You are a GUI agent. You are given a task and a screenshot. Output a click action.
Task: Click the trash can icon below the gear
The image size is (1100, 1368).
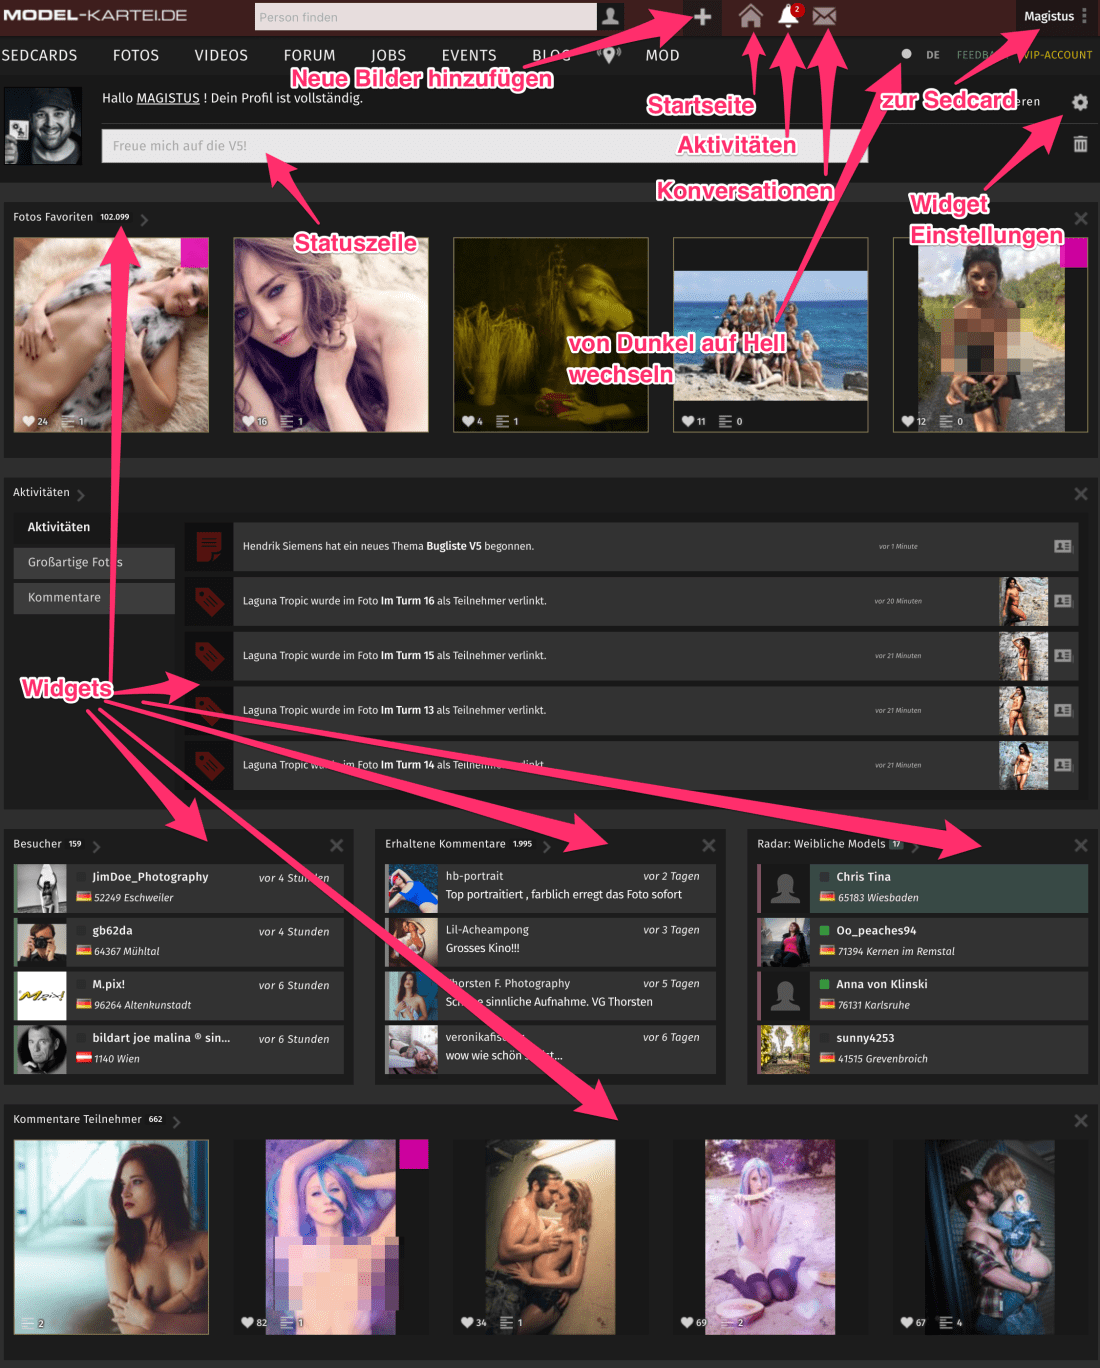[1080, 144]
